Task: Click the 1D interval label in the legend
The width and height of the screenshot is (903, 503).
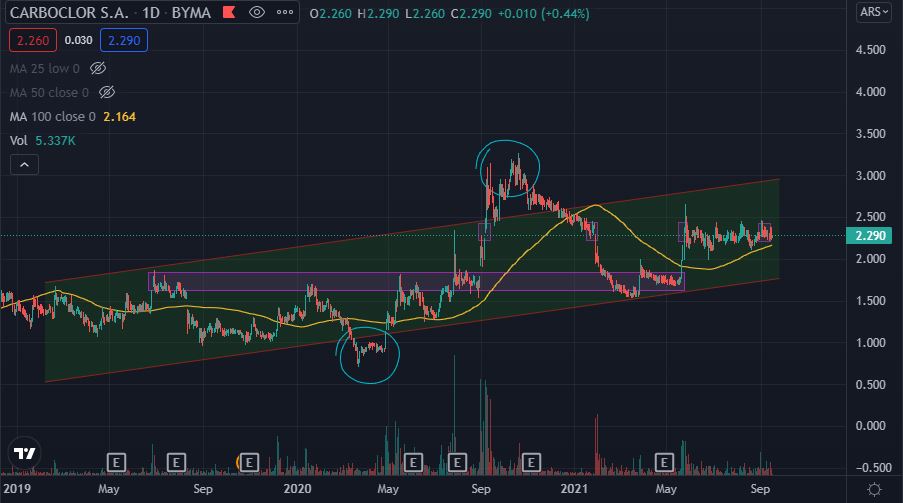Action: pyautogui.click(x=151, y=13)
